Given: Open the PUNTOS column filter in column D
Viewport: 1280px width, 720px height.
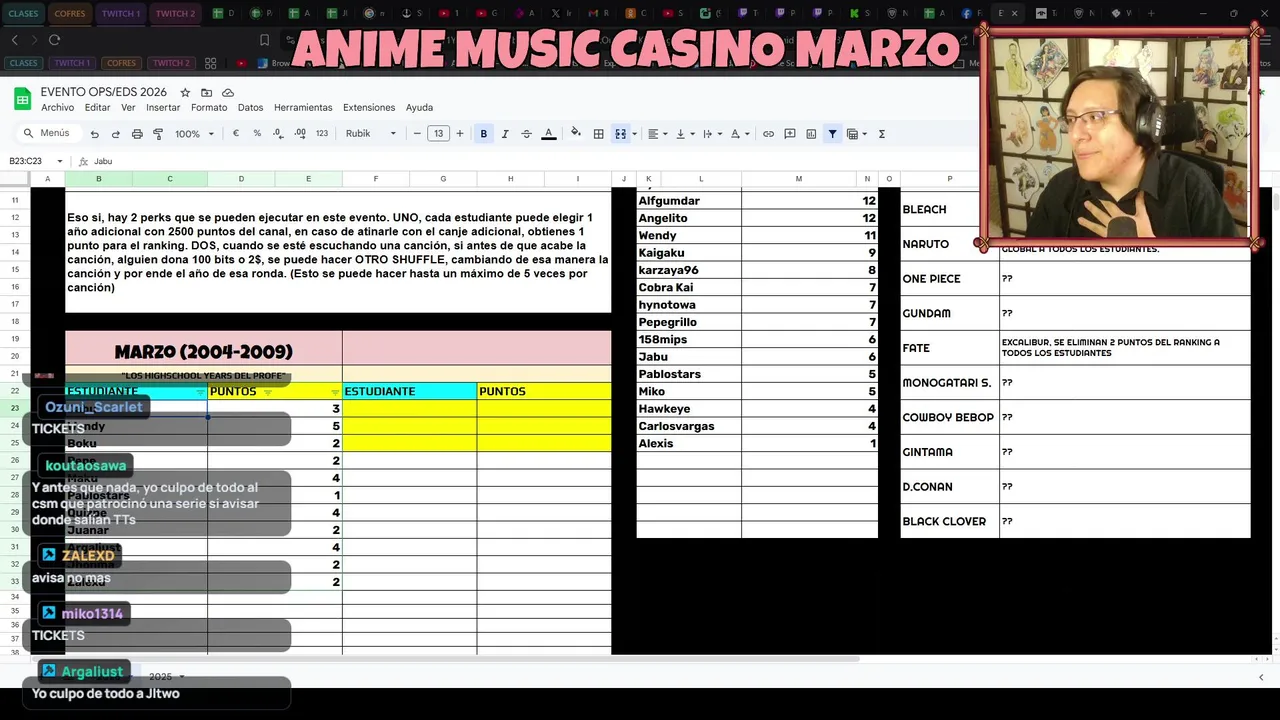Looking at the screenshot, I should pyautogui.click(x=267, y=392).
